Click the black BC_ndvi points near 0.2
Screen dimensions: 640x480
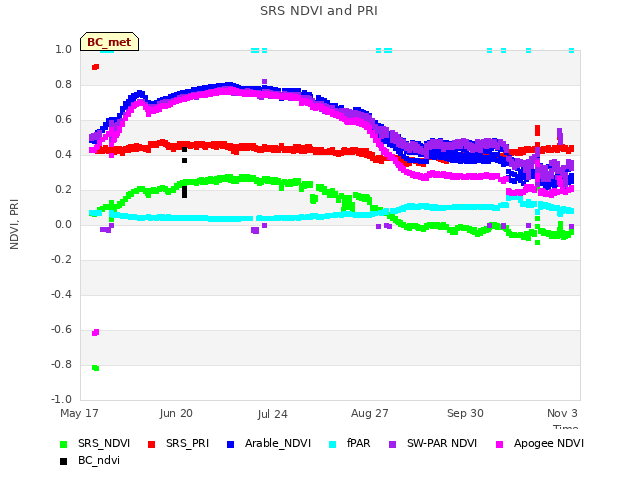(x=184, y=192)
